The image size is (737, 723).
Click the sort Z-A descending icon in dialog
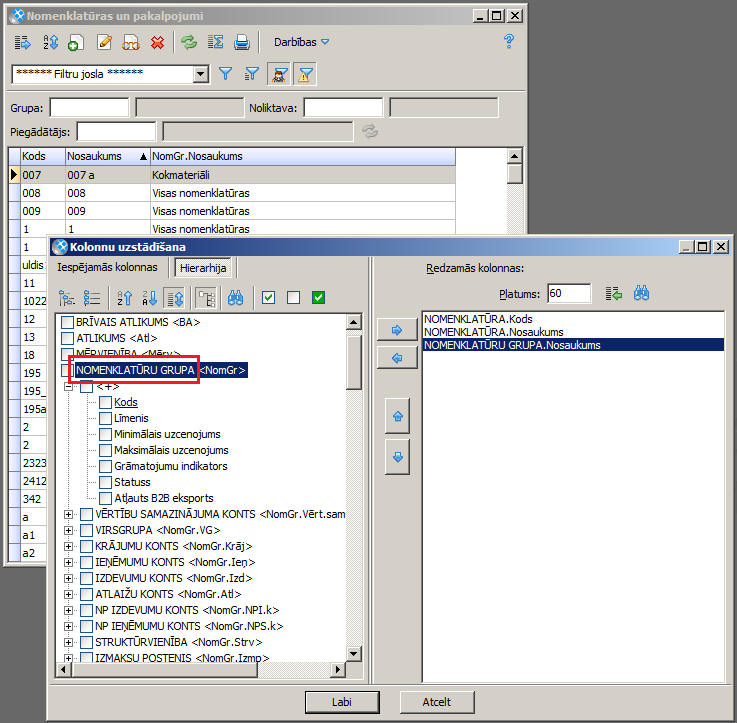[x=150, y=298]
